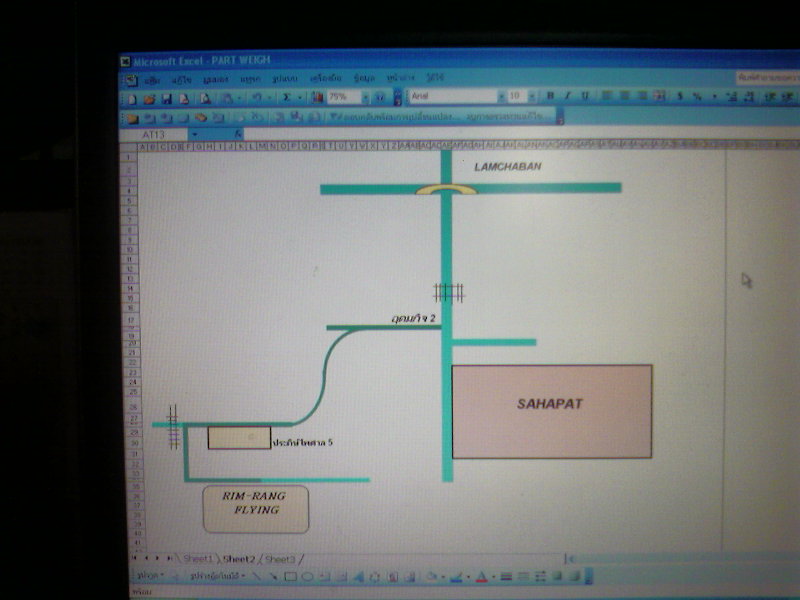Image resolution: width=800 pixels, height=600 pixels.
Task: Switch to the Sheet3 tab
Action: [x=279, y=558]
